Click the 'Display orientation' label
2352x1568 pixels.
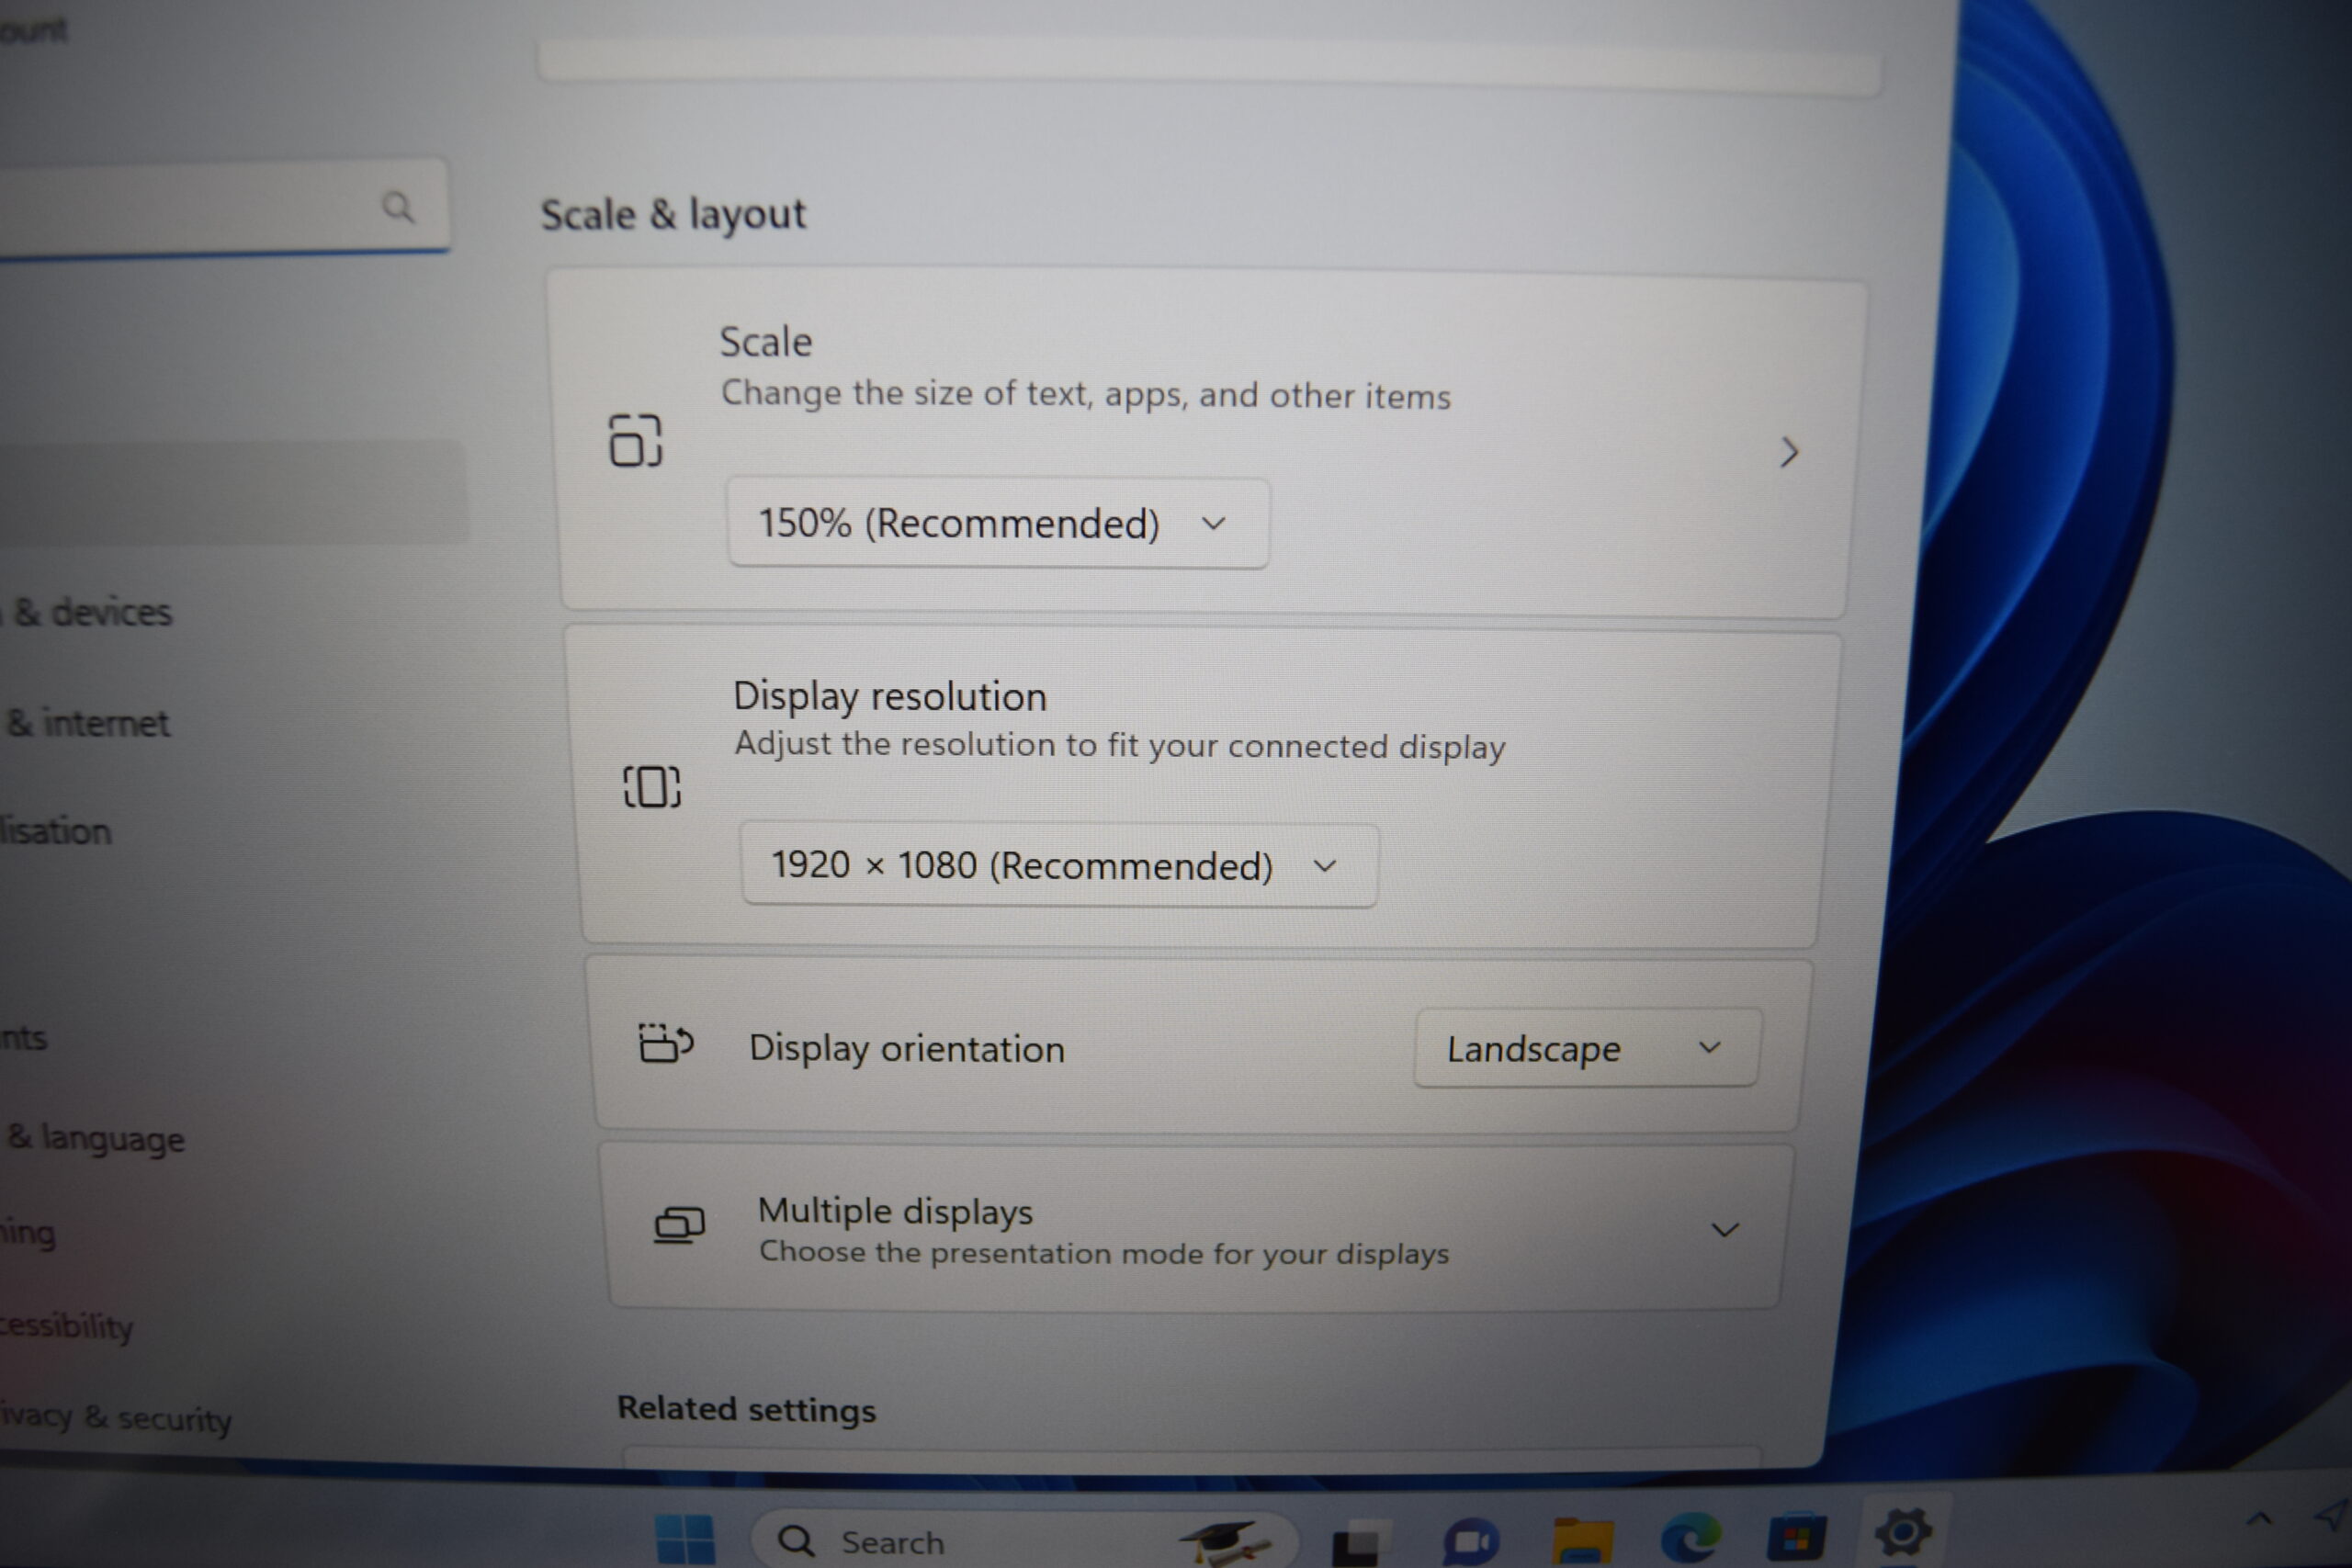pos(907,1048)
